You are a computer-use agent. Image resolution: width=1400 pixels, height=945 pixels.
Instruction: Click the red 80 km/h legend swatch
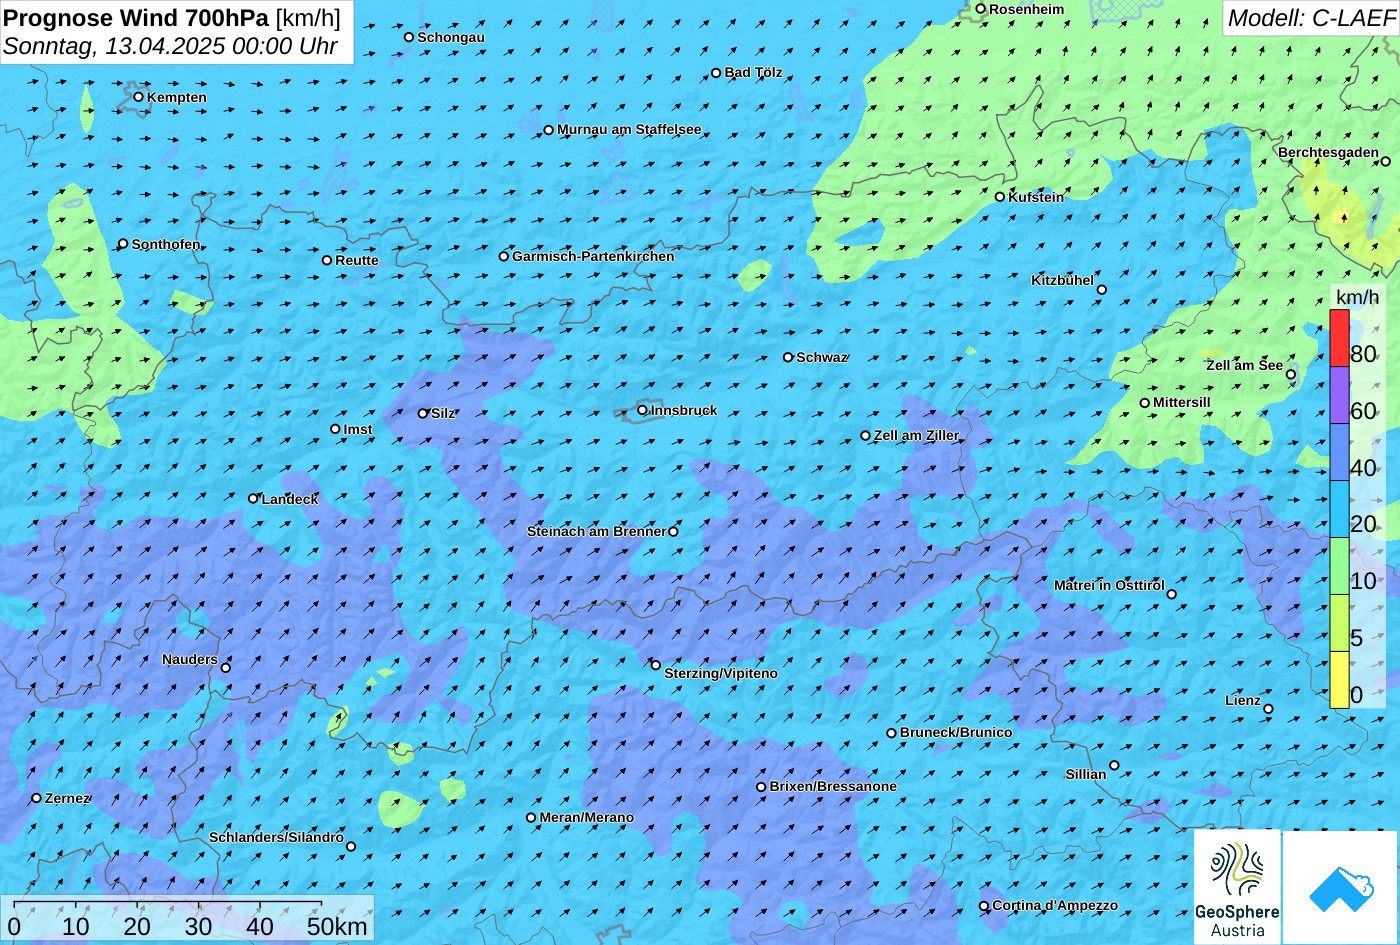(x=1339, y=338)
